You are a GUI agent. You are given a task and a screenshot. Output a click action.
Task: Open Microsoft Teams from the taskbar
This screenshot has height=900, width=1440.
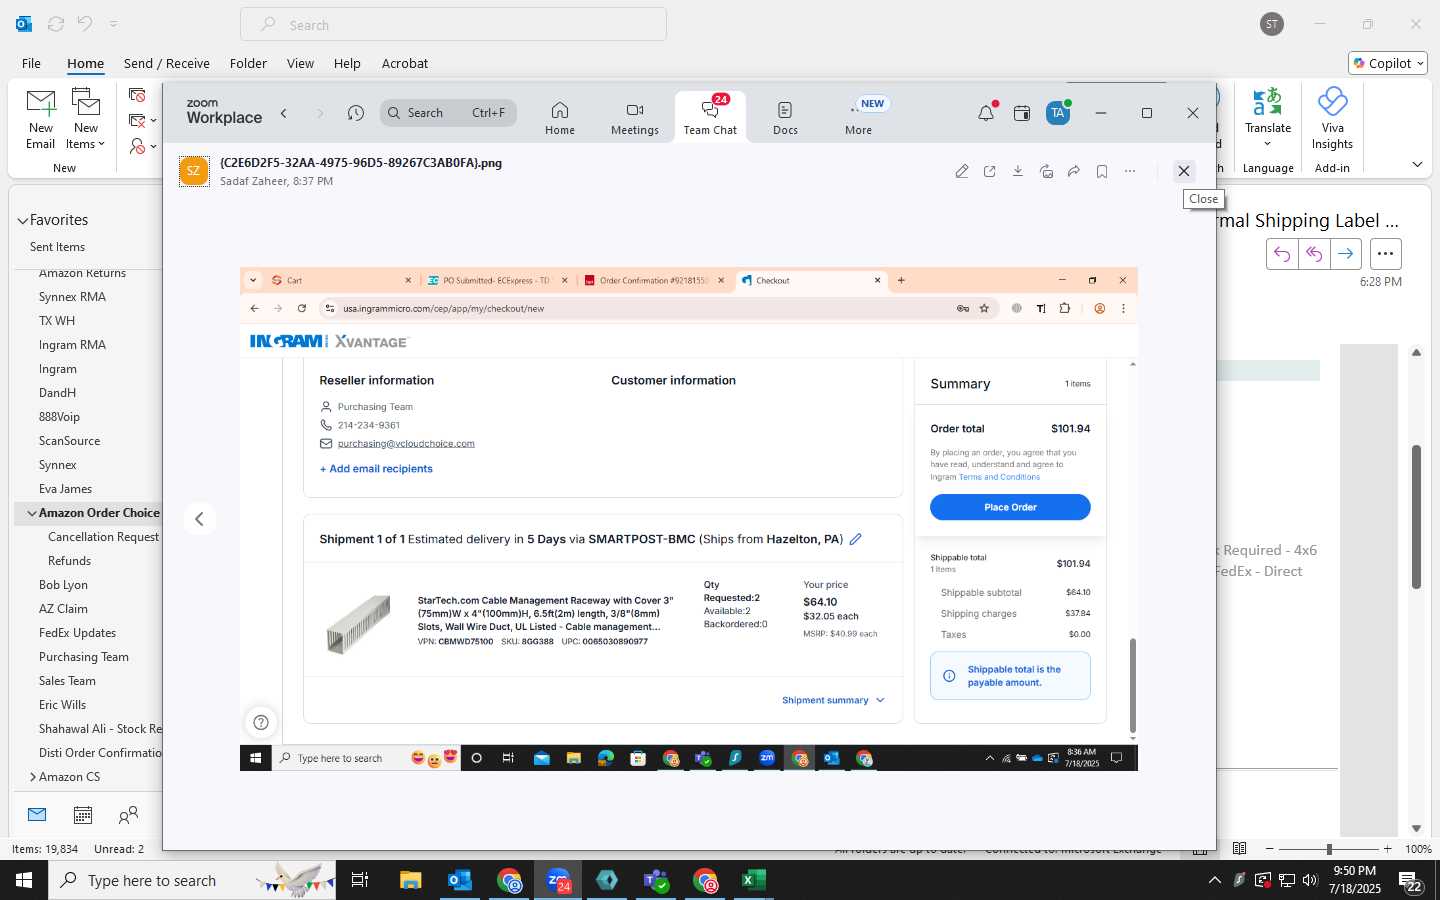click(656, 880)
